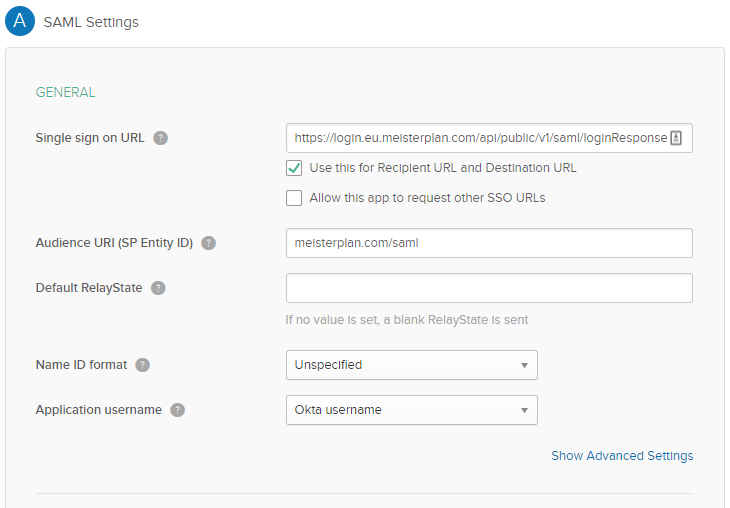Click the Name ID format label
730x508 pixels.
(81, 365)
